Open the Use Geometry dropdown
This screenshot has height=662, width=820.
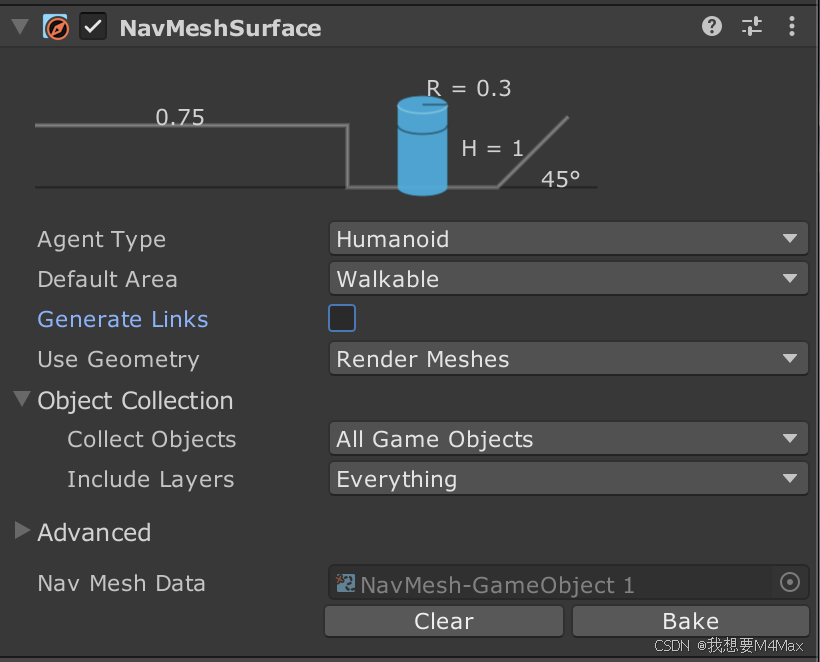(x=568, y=359)
